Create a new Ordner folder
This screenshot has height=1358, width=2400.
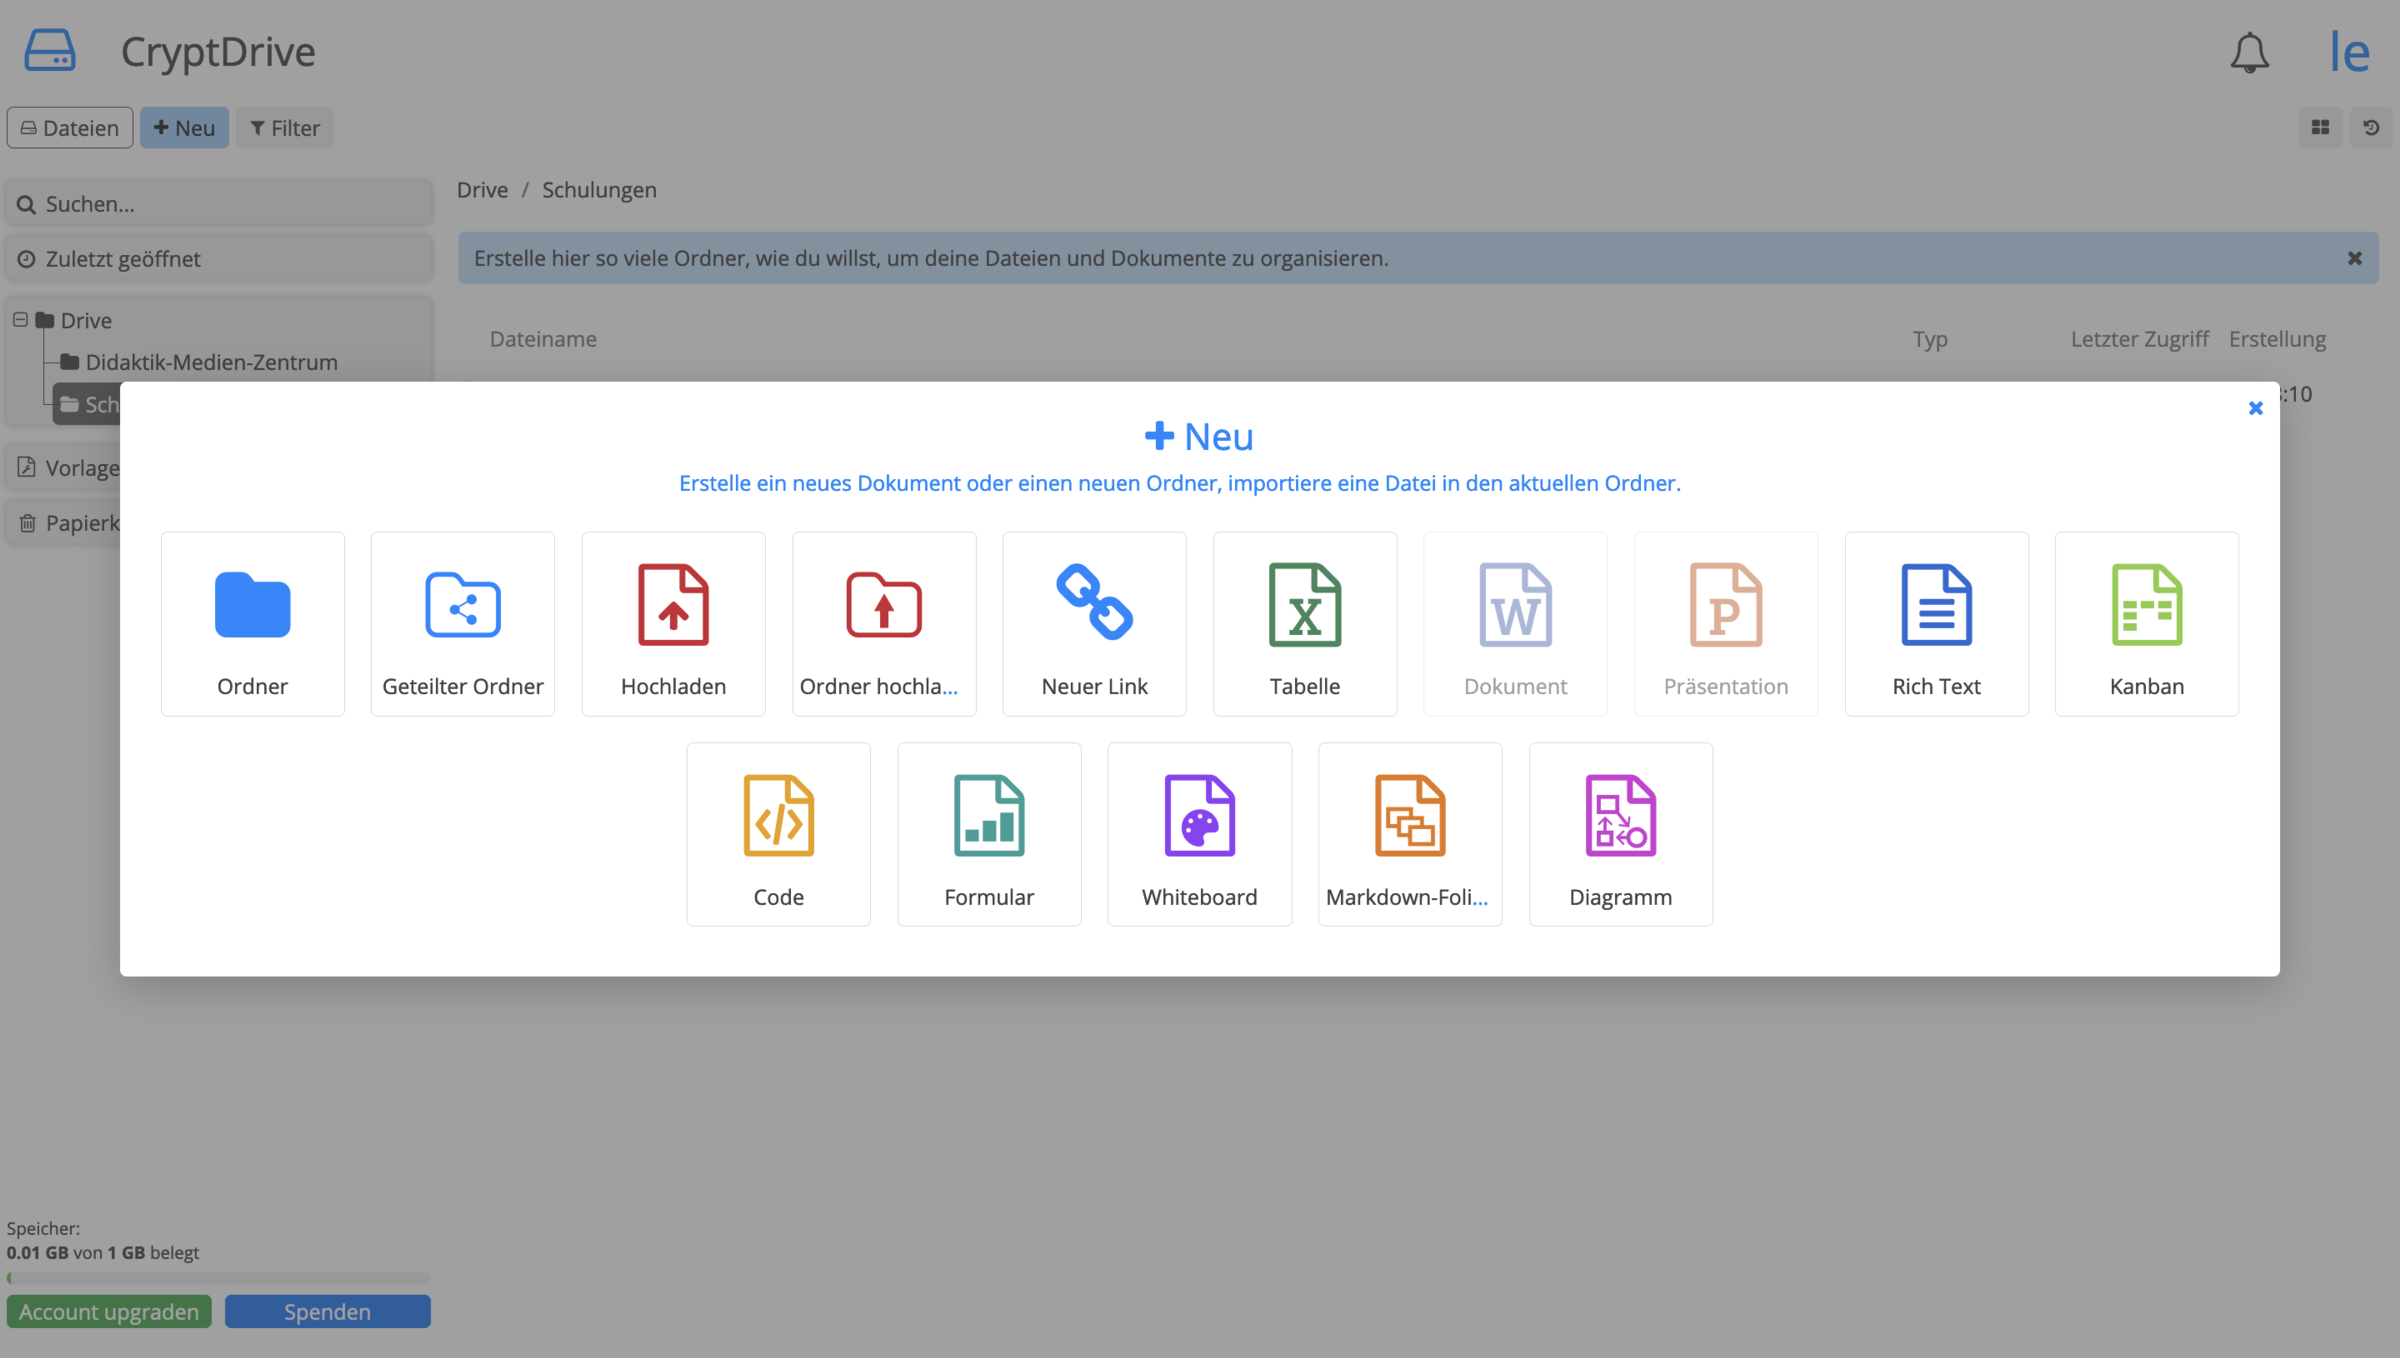(252, 623)
